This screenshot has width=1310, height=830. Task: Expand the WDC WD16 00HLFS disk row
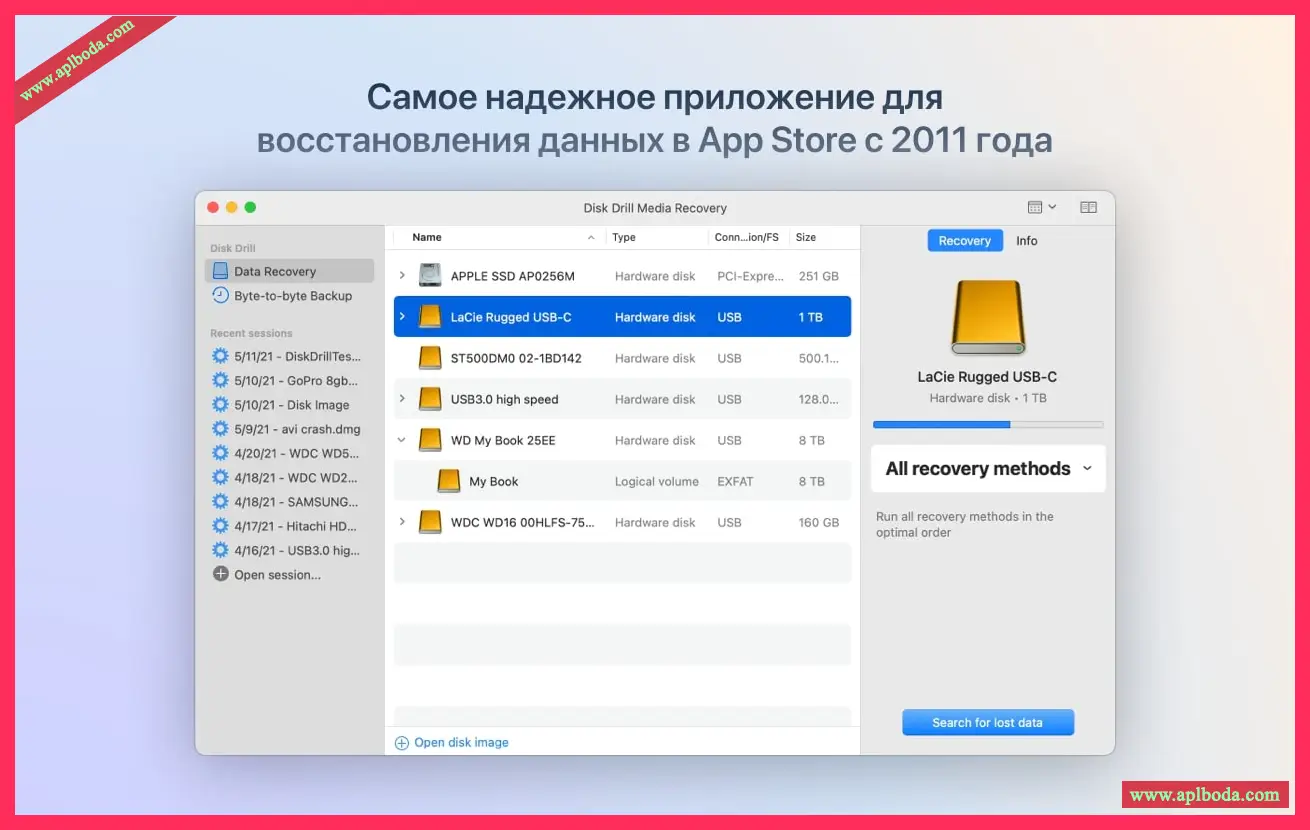click(402, 522)
